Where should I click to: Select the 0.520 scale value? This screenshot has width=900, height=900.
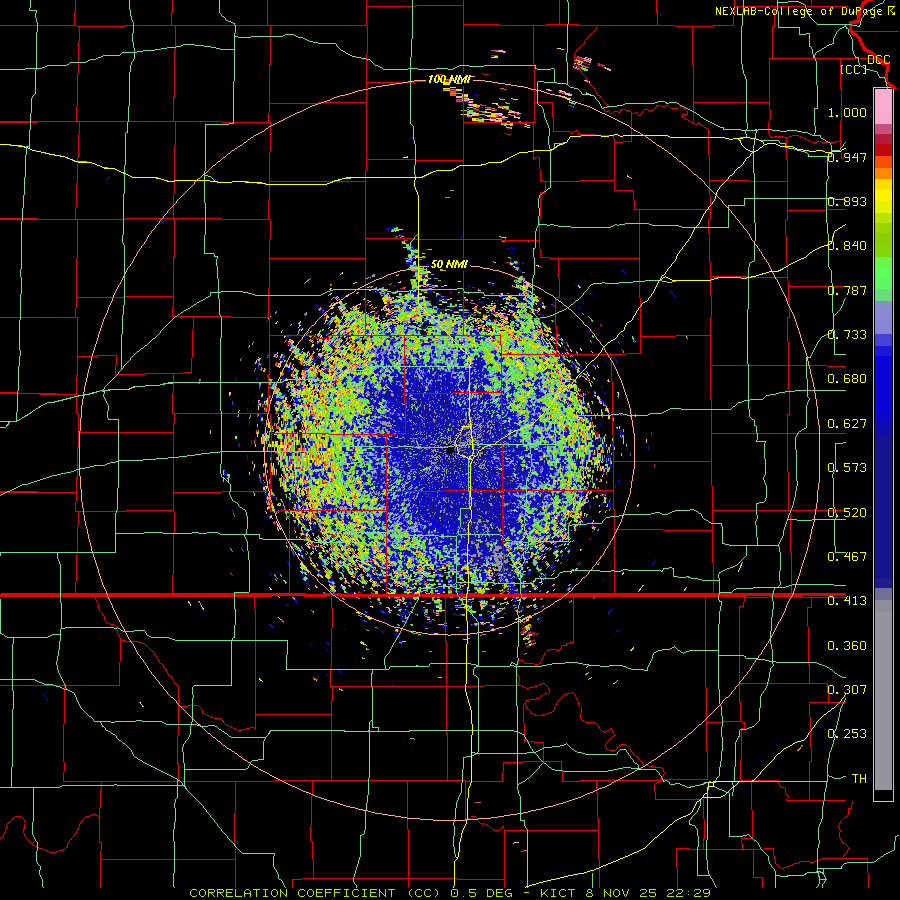847,513
